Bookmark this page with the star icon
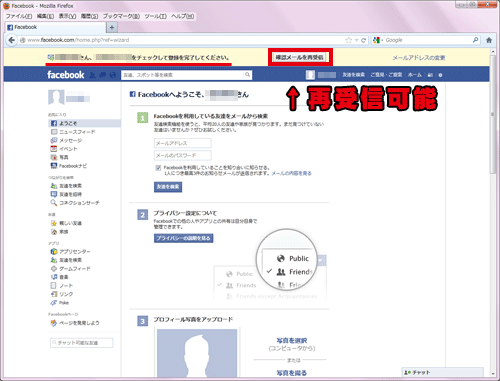The width and height of the screenshot is (500, 381). pyautogui.click(x=349, y=40)
